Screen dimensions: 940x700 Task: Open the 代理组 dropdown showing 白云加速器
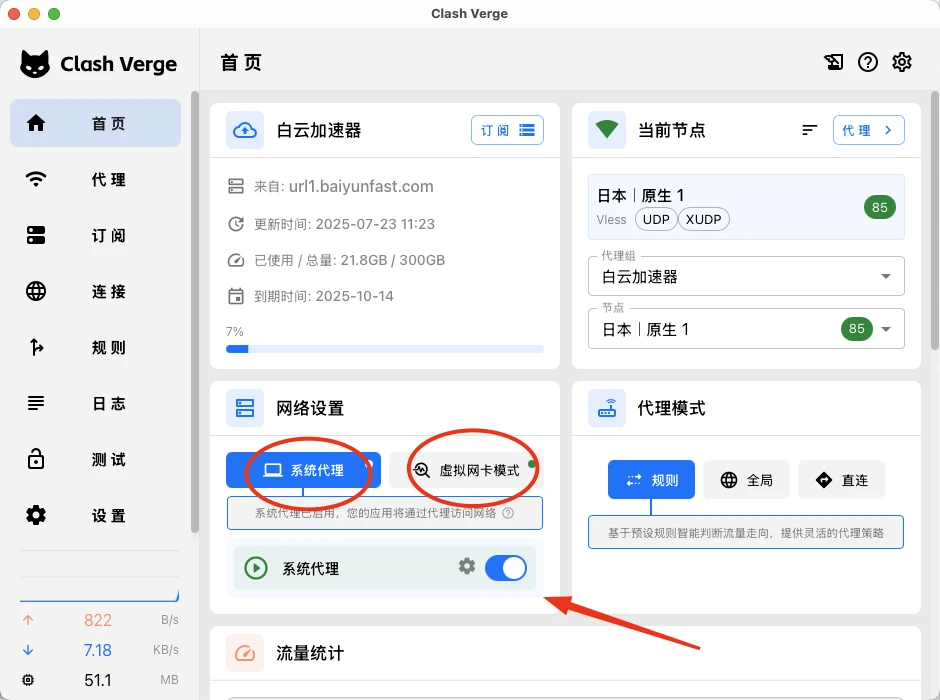click(x=745, y=276)
